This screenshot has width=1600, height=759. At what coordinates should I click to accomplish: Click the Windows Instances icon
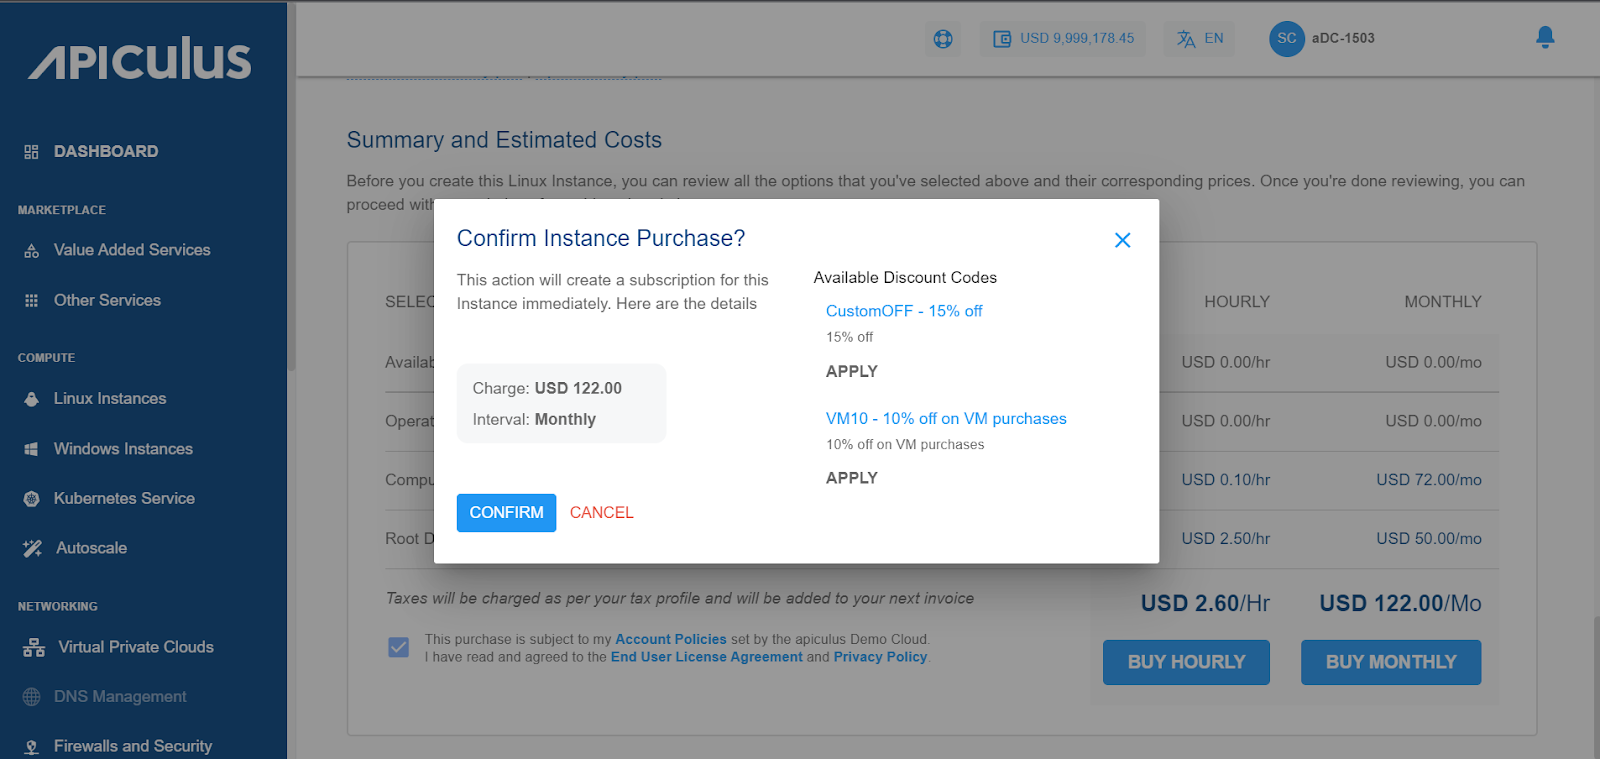tap(32, 449)
